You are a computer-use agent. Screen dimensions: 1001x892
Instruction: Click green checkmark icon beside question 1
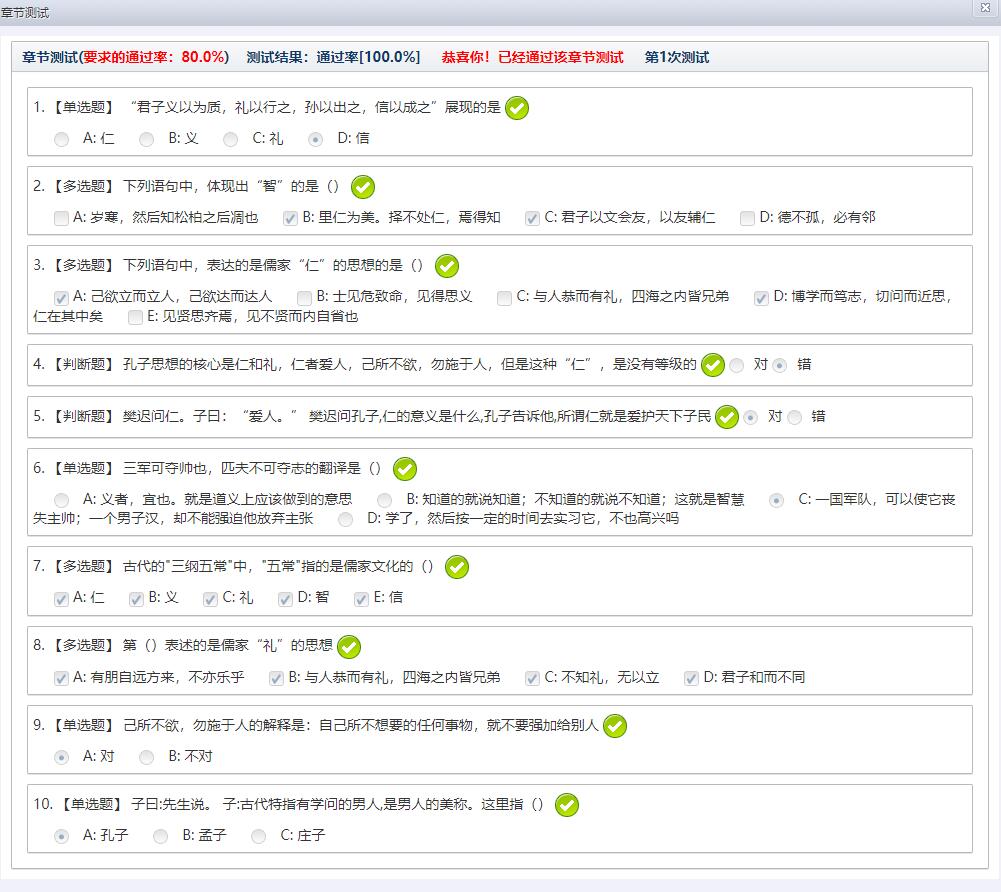pyautogui.click(x=517, y=108)
